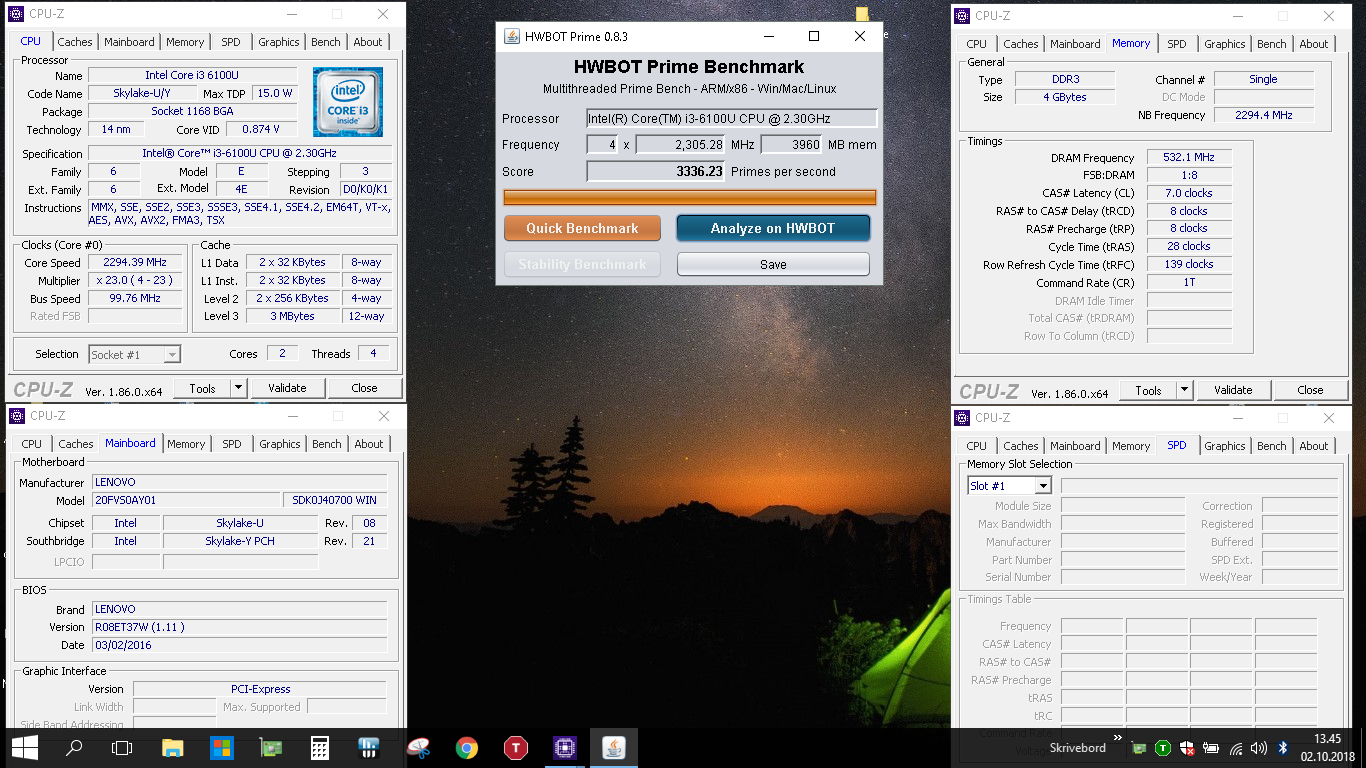
Task: Open Memory tab in CPU-Z Mainboard window
Action: tap(186, 444)
